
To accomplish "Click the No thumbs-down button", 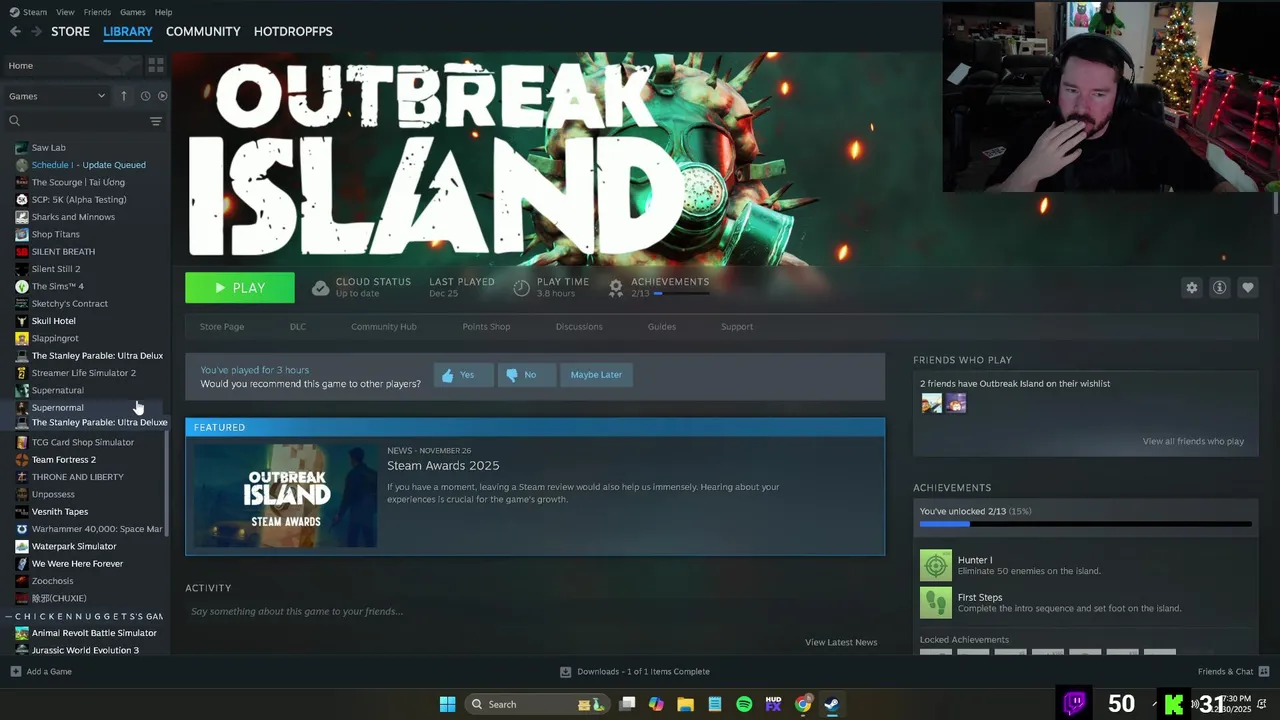I will point(526,375).
